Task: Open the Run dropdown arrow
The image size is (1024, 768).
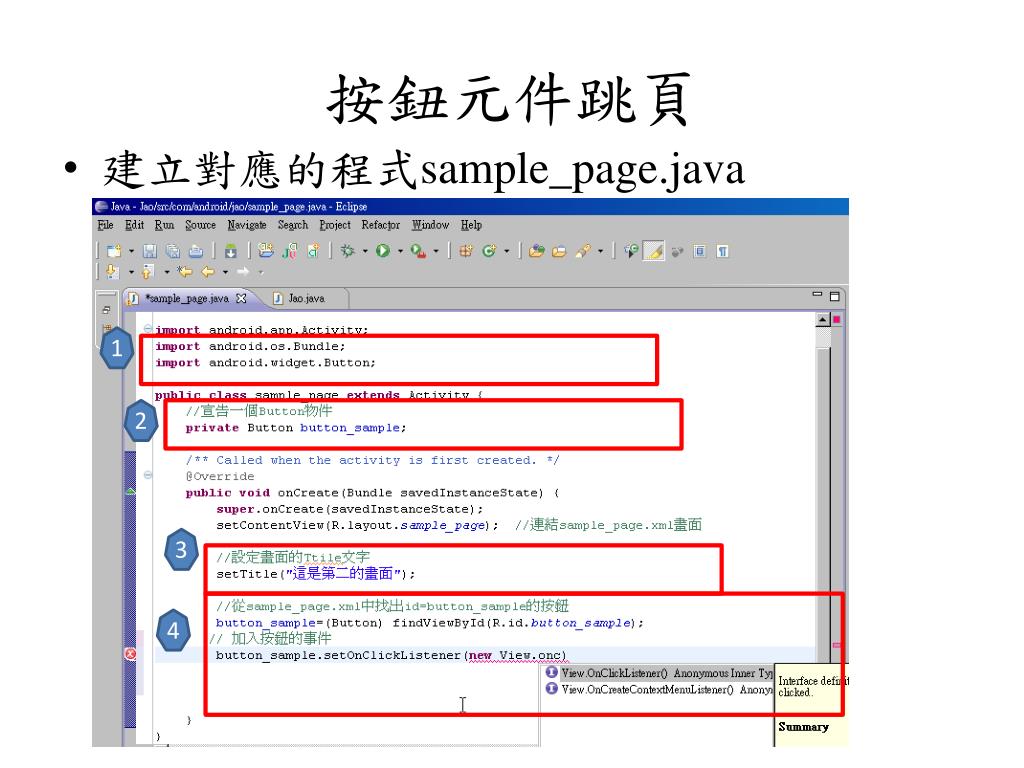Action: click(400, 251)
